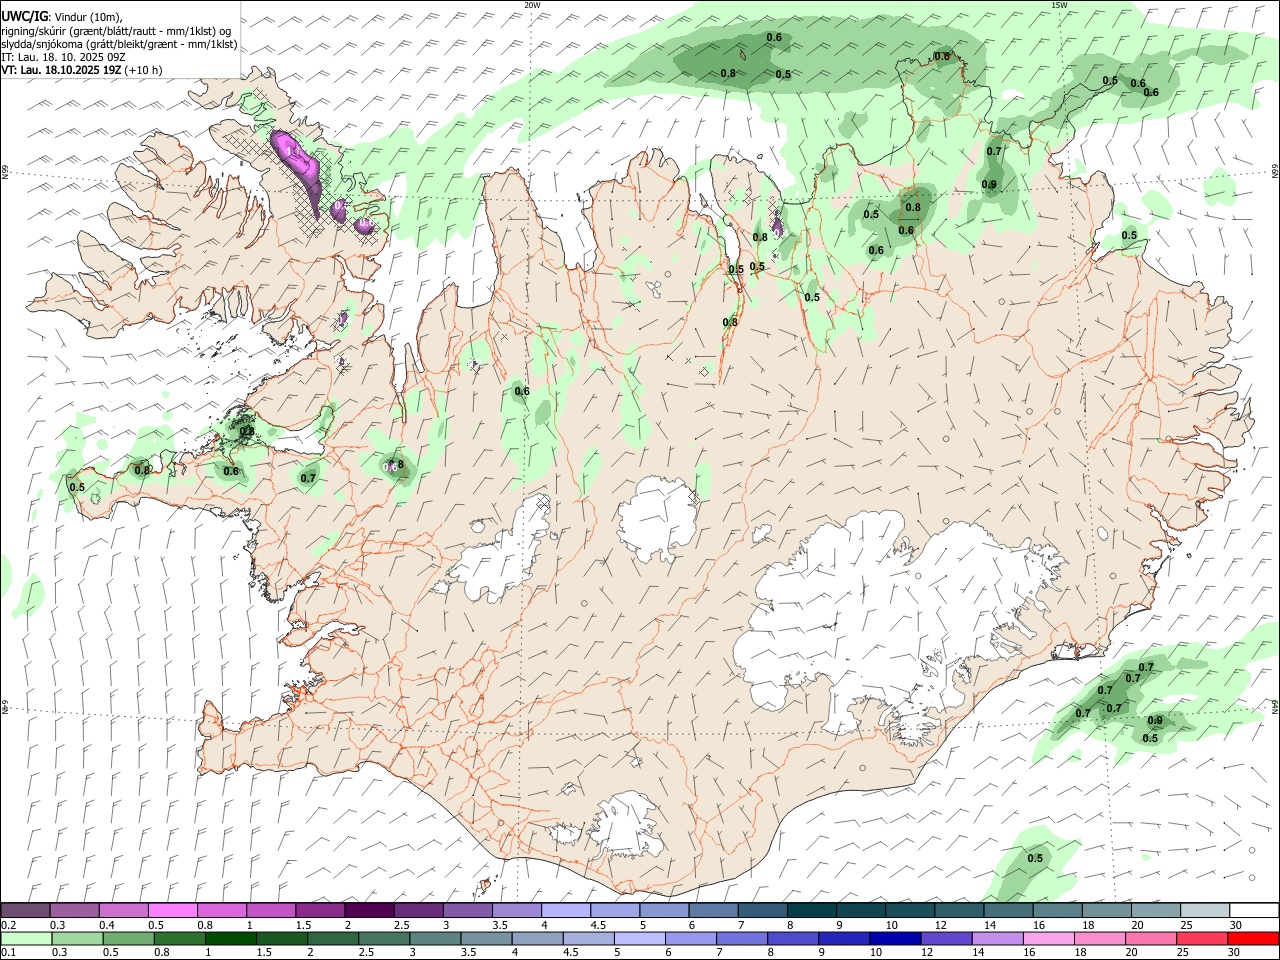The image size is (1280, 960).
Task: Click the lilac rain swatch starting at 14
Action: [998, 938]
